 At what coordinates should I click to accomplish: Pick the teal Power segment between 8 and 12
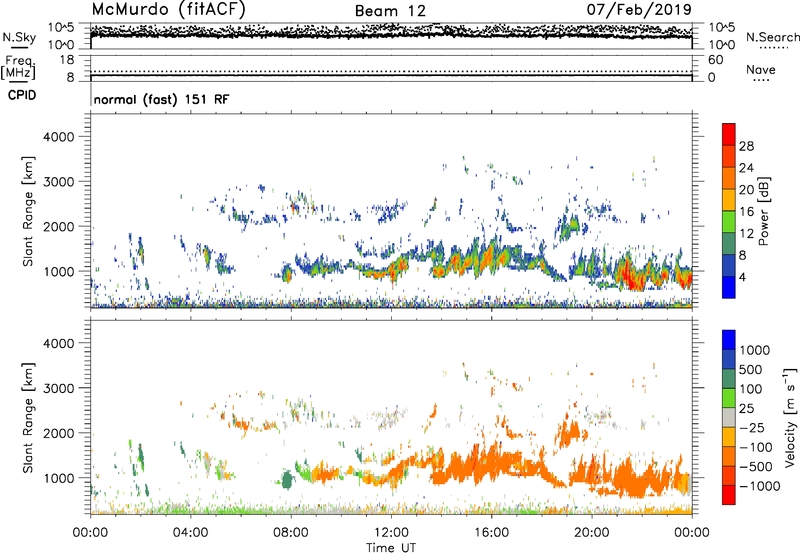[729, 244]
